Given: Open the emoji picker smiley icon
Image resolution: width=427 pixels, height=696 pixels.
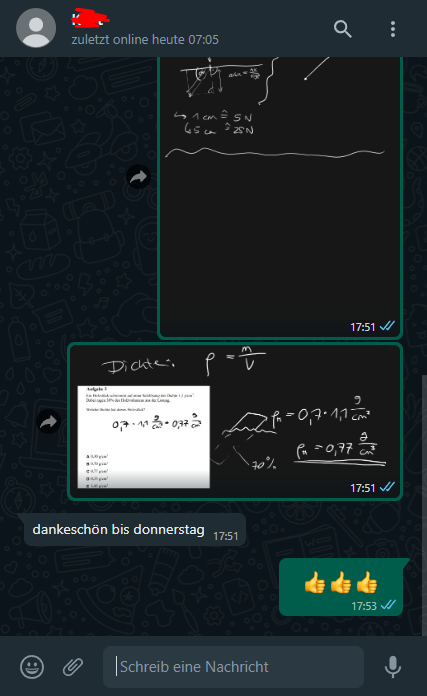Looking at the screenshot, I should [32, 666].
